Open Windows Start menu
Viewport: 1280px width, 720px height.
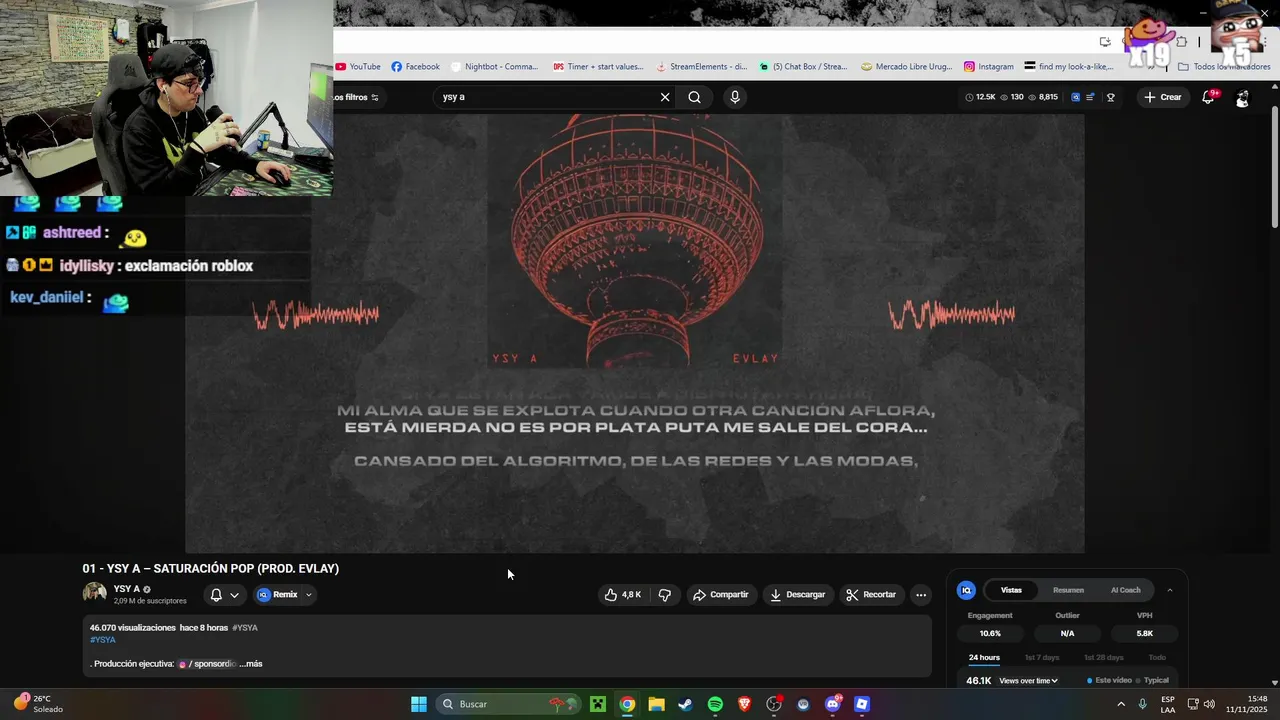coord(419,704)
